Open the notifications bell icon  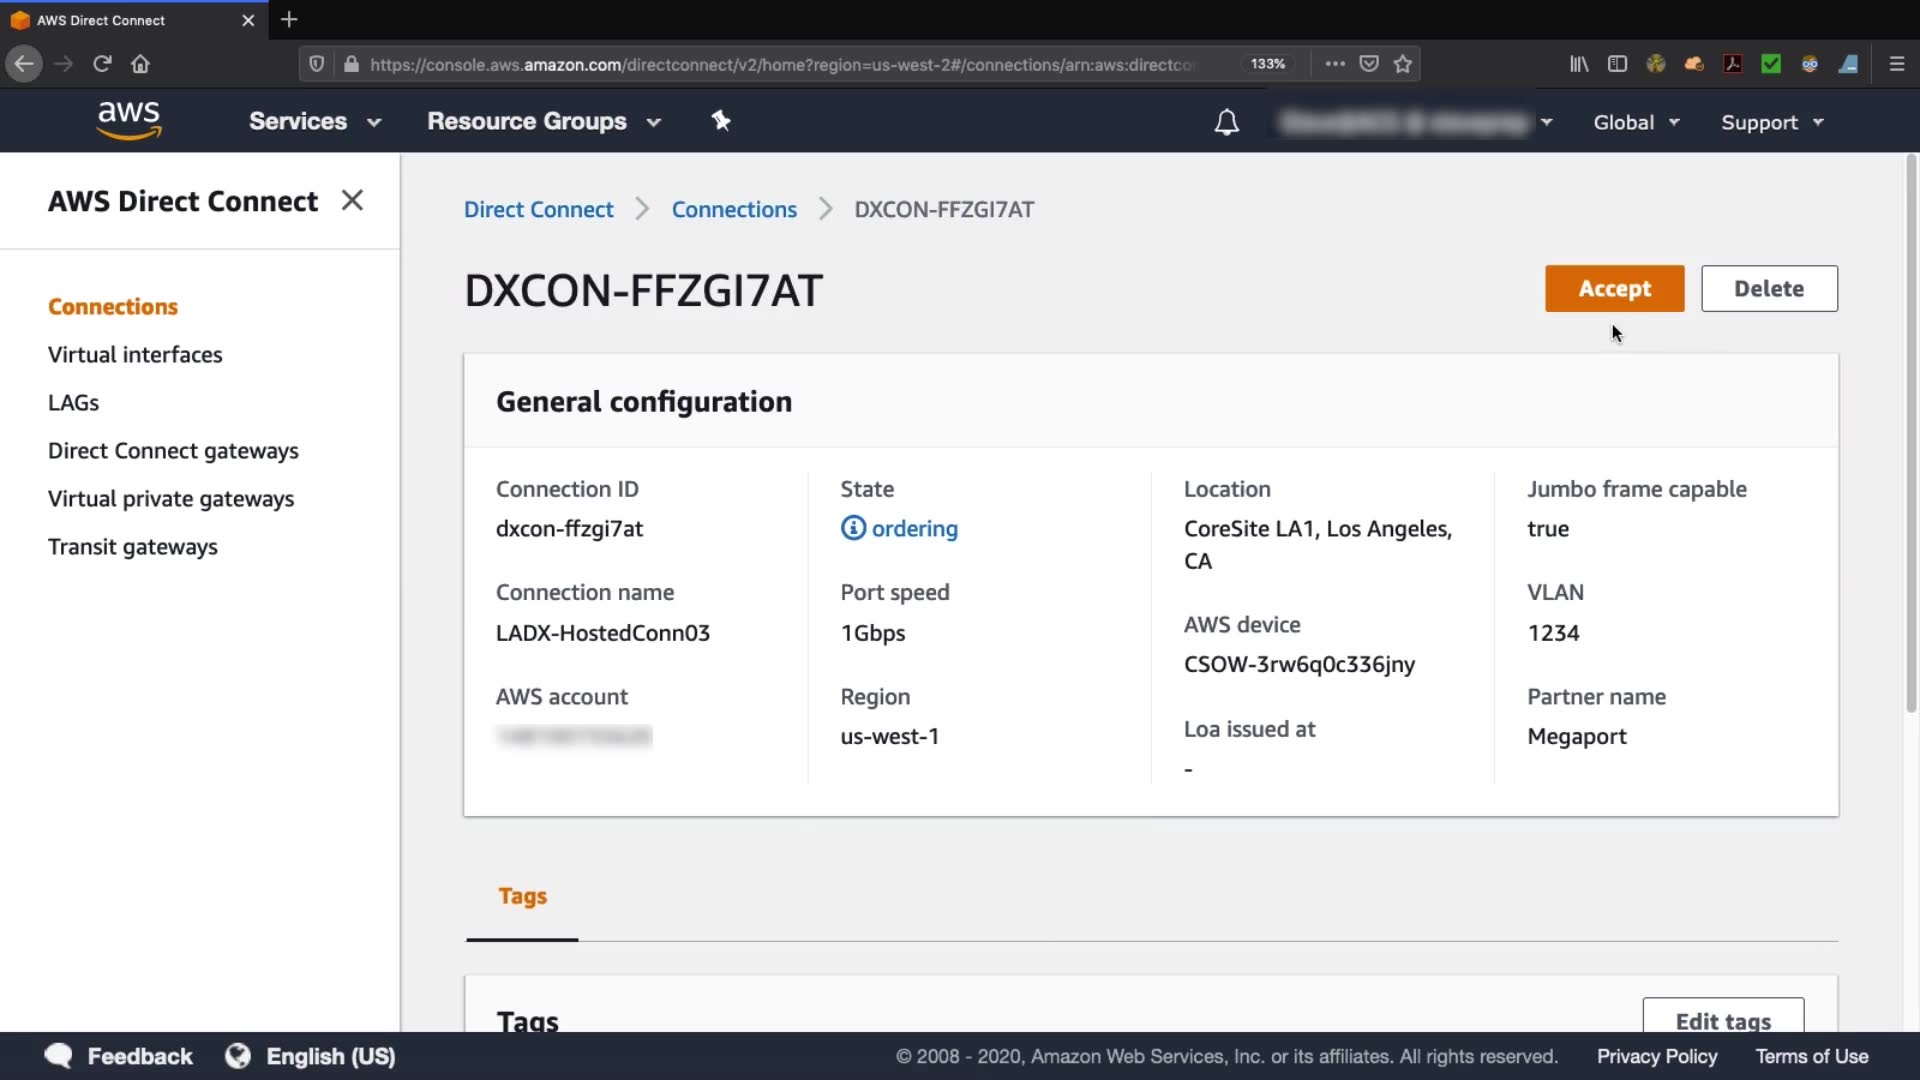click(x=1226, y=122)
